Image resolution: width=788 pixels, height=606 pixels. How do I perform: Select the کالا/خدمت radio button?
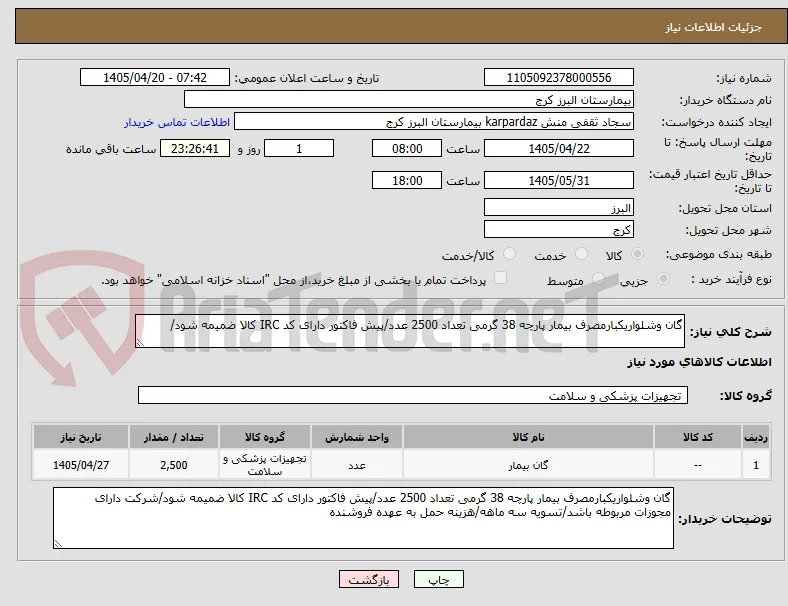click(x=510, y=254)
